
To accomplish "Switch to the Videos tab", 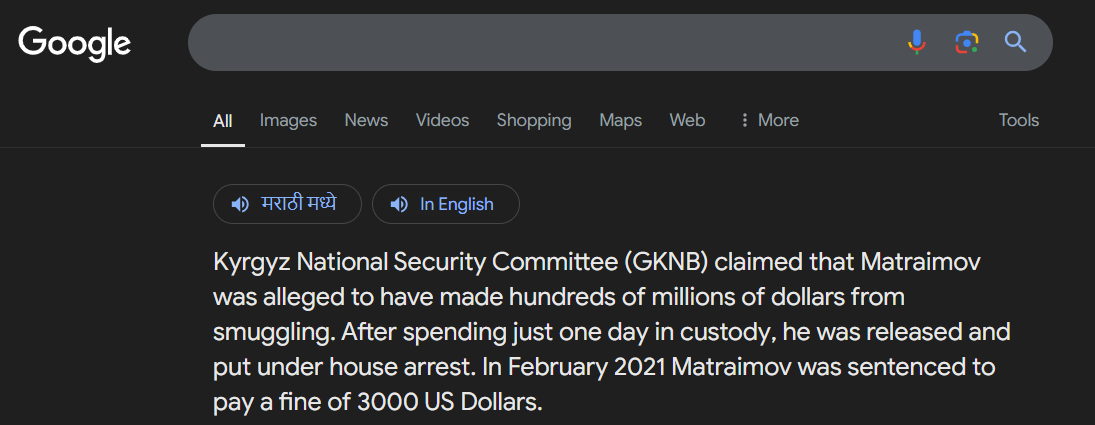I will tap(442, 120).
